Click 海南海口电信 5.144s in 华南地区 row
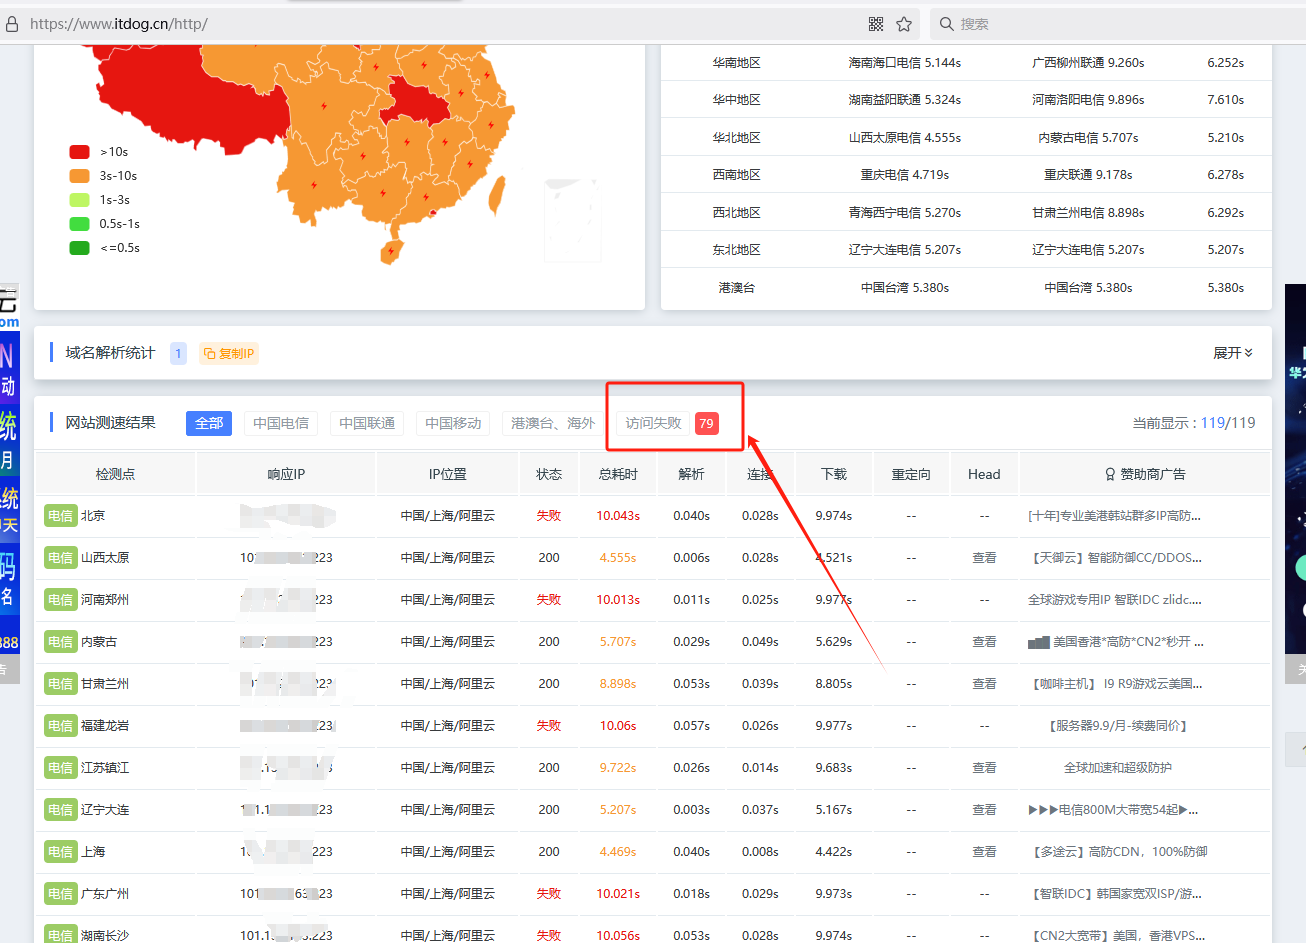This screenshot has width=1306, height=943. click(x=905, y=63)
